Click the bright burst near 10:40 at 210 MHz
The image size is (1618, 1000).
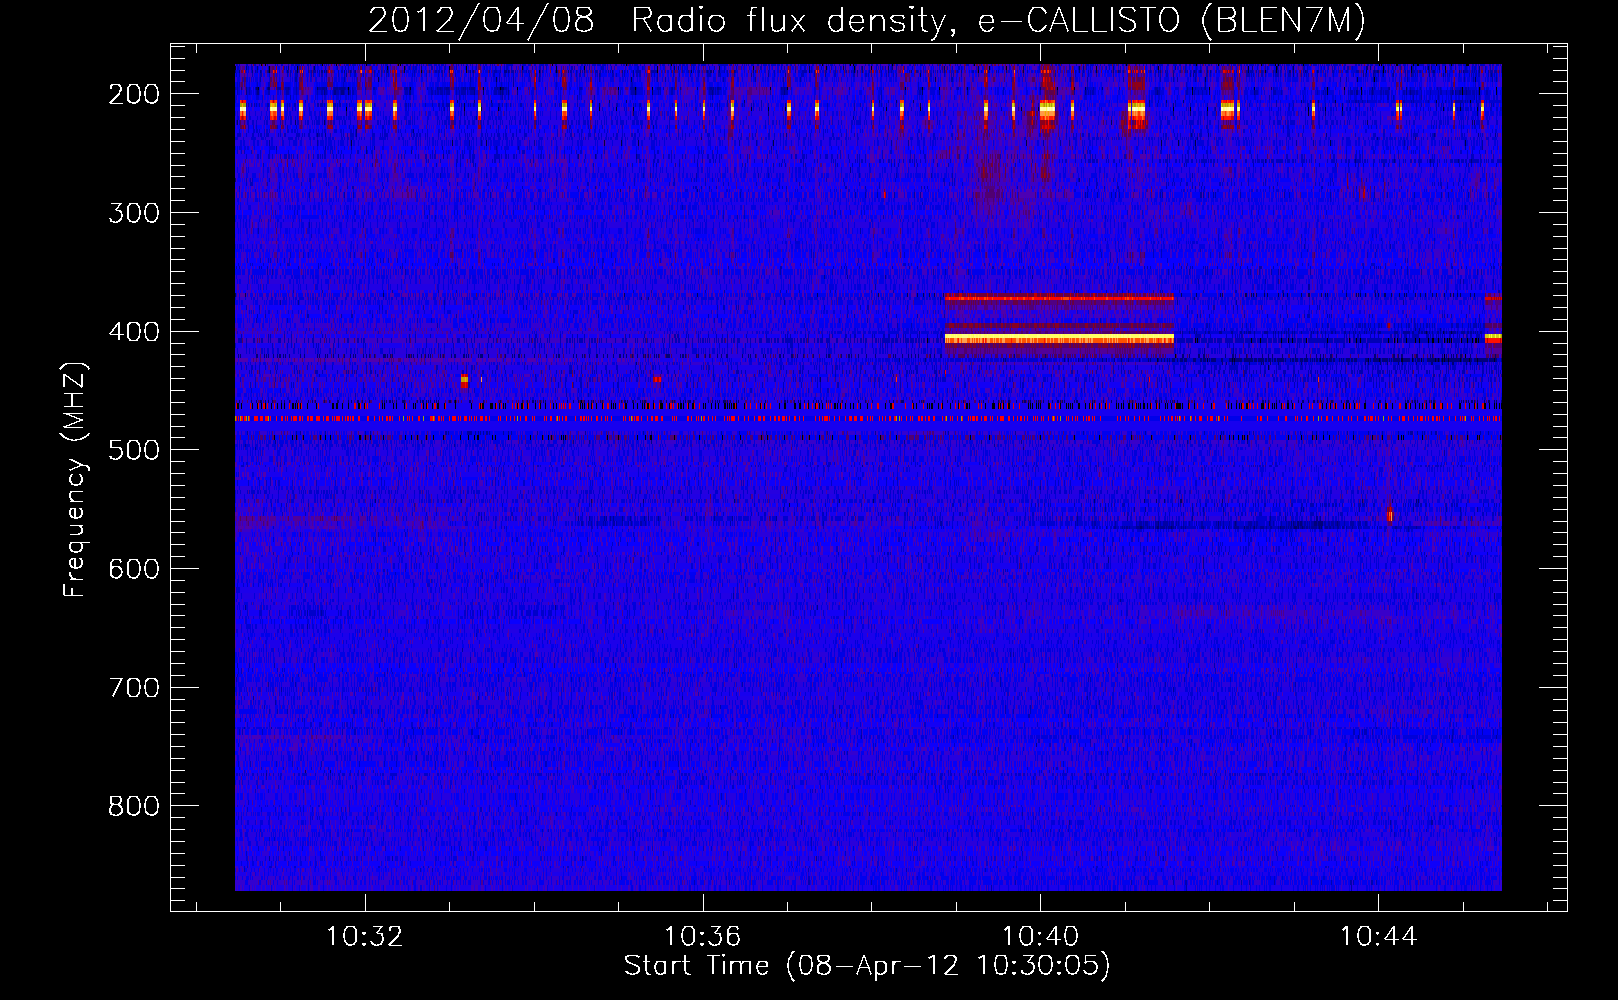point(1047,109)
